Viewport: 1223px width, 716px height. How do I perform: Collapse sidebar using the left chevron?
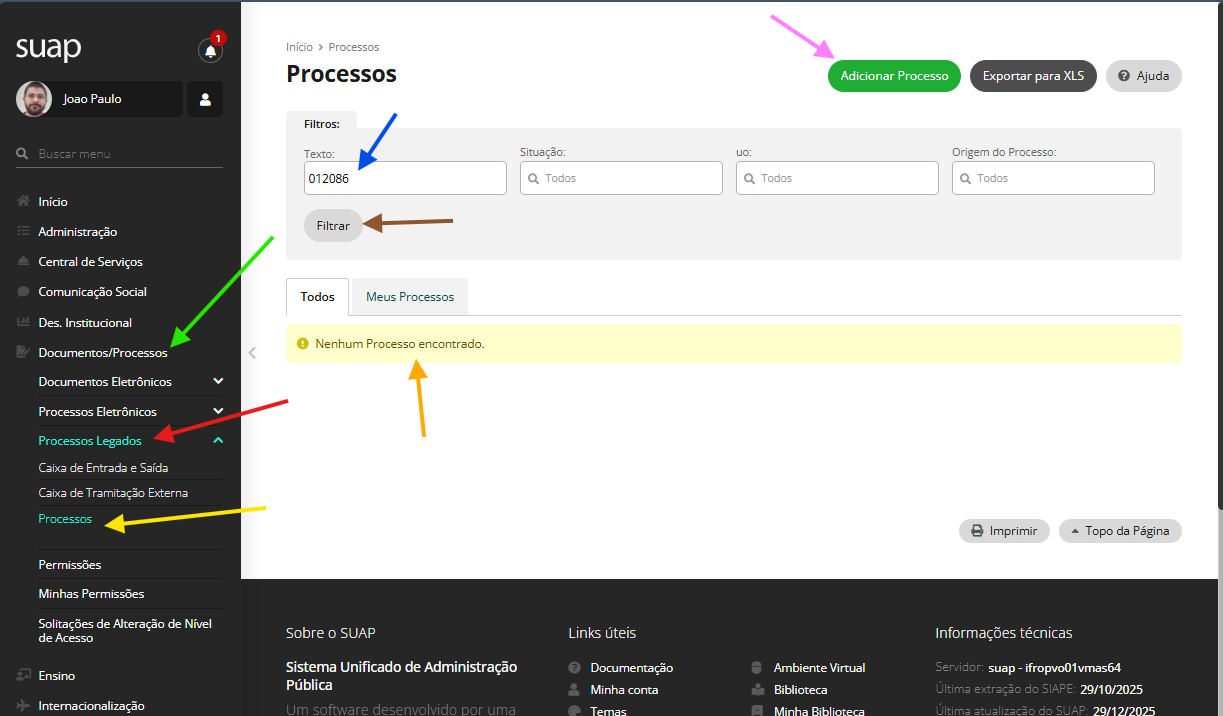coord(252,352)
